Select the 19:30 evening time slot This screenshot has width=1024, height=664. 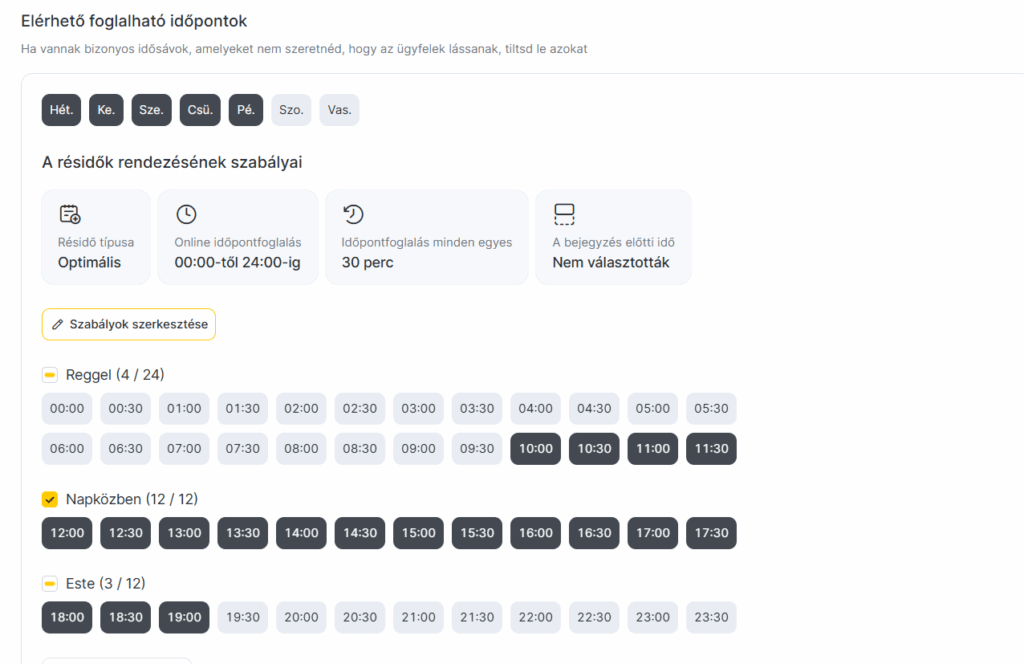click(x=243, y=617)
